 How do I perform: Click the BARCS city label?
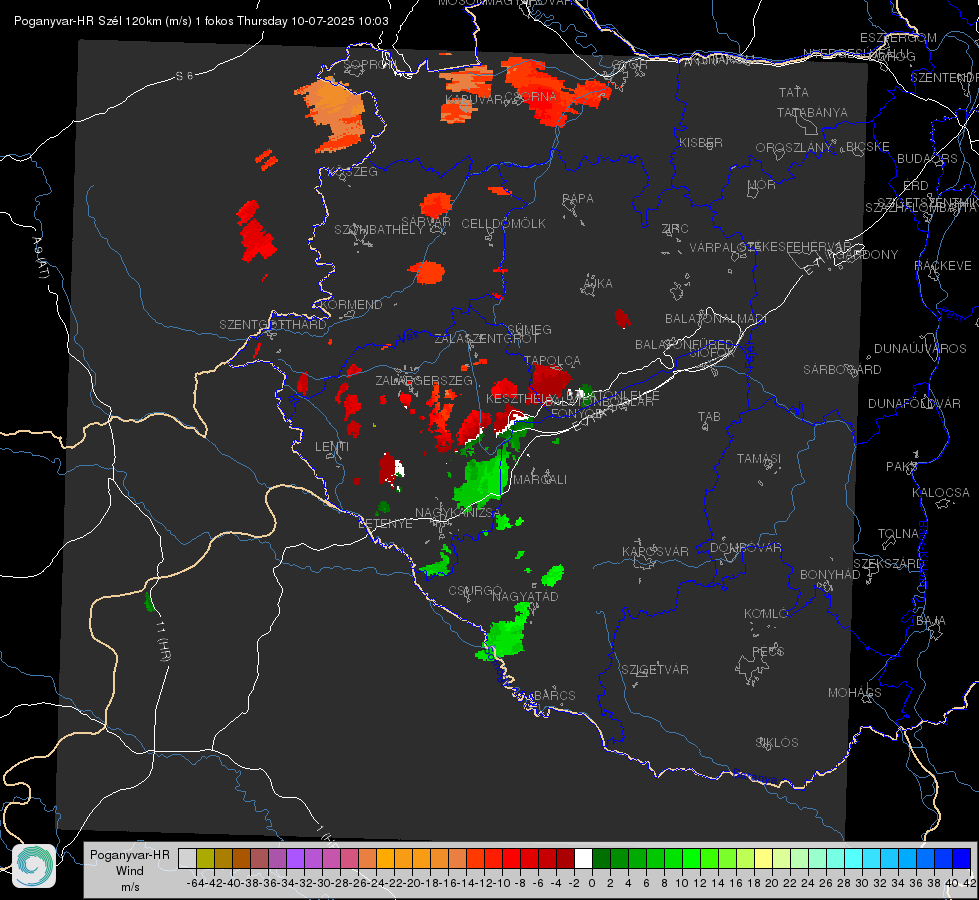(554, 695)
